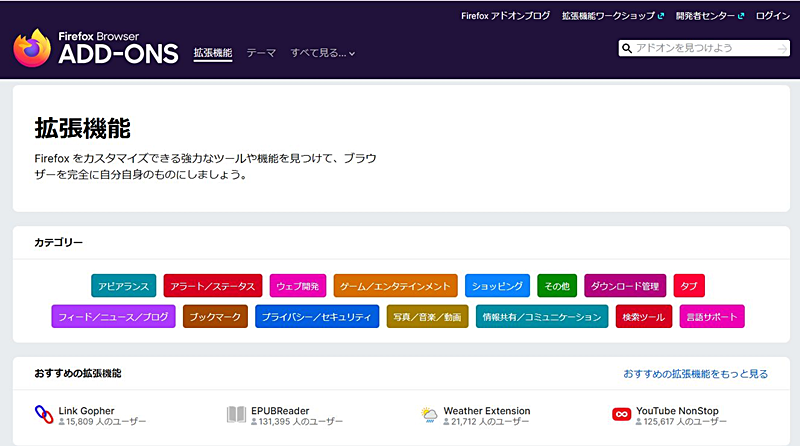Click the search magnifier icon
The width and height of the screenshot is (800, 446).
pyautogui.click(x=627, y=48)
